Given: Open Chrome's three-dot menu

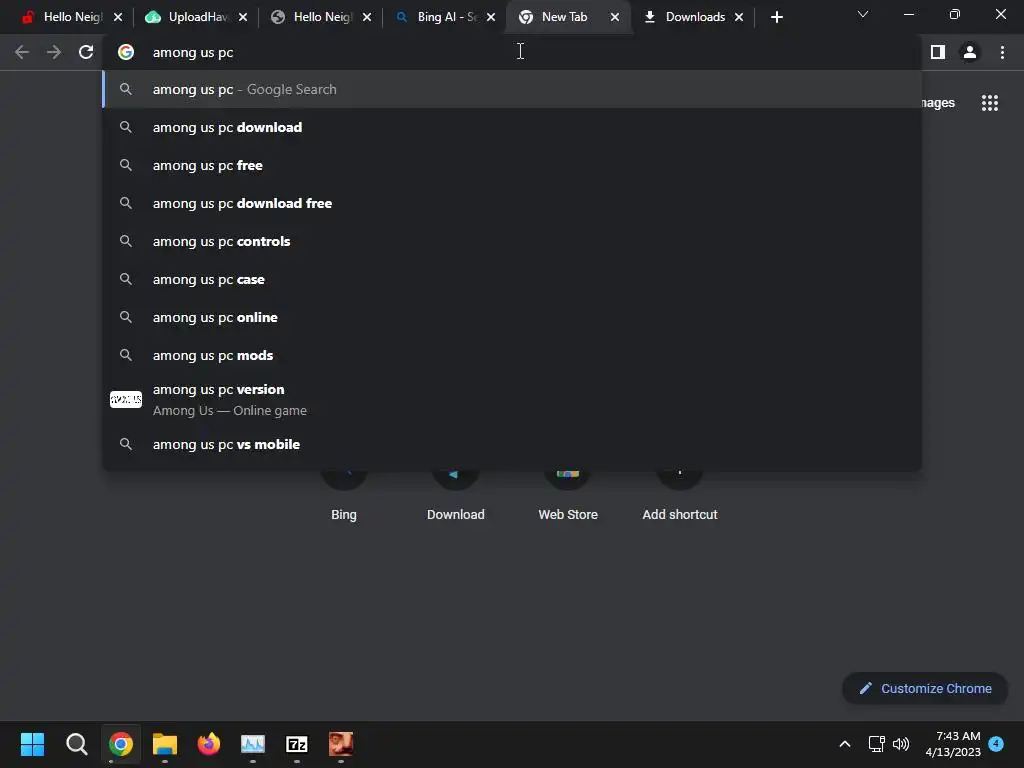Looking at the screenshot, I should pyautogui.click(x=1002, y=52).
